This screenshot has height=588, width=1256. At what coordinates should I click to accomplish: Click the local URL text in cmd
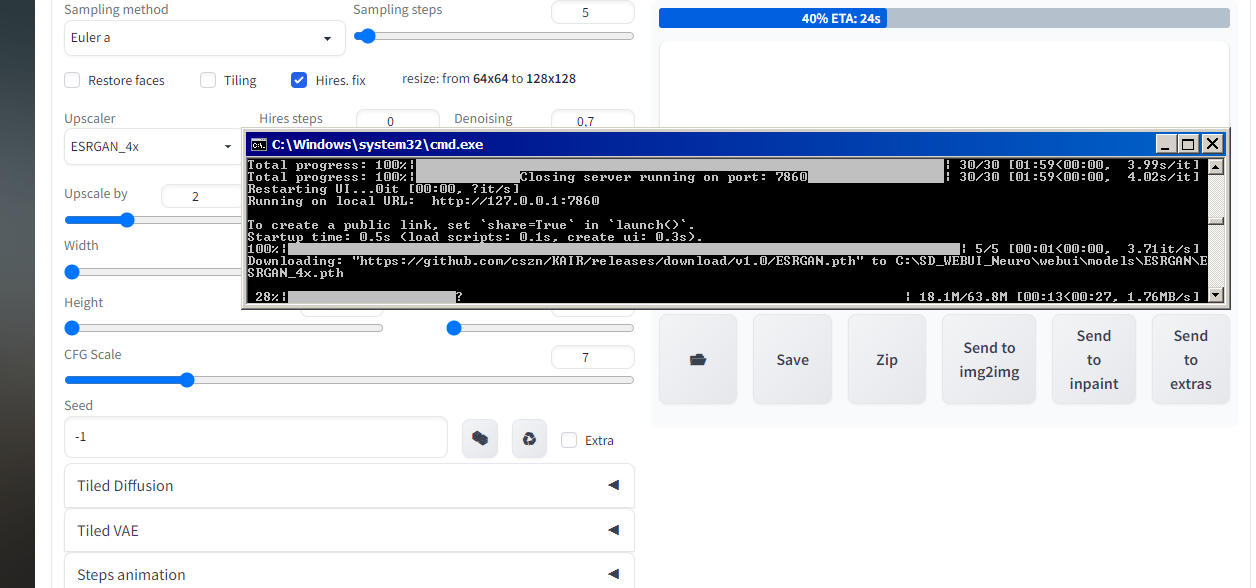[516, 201]
